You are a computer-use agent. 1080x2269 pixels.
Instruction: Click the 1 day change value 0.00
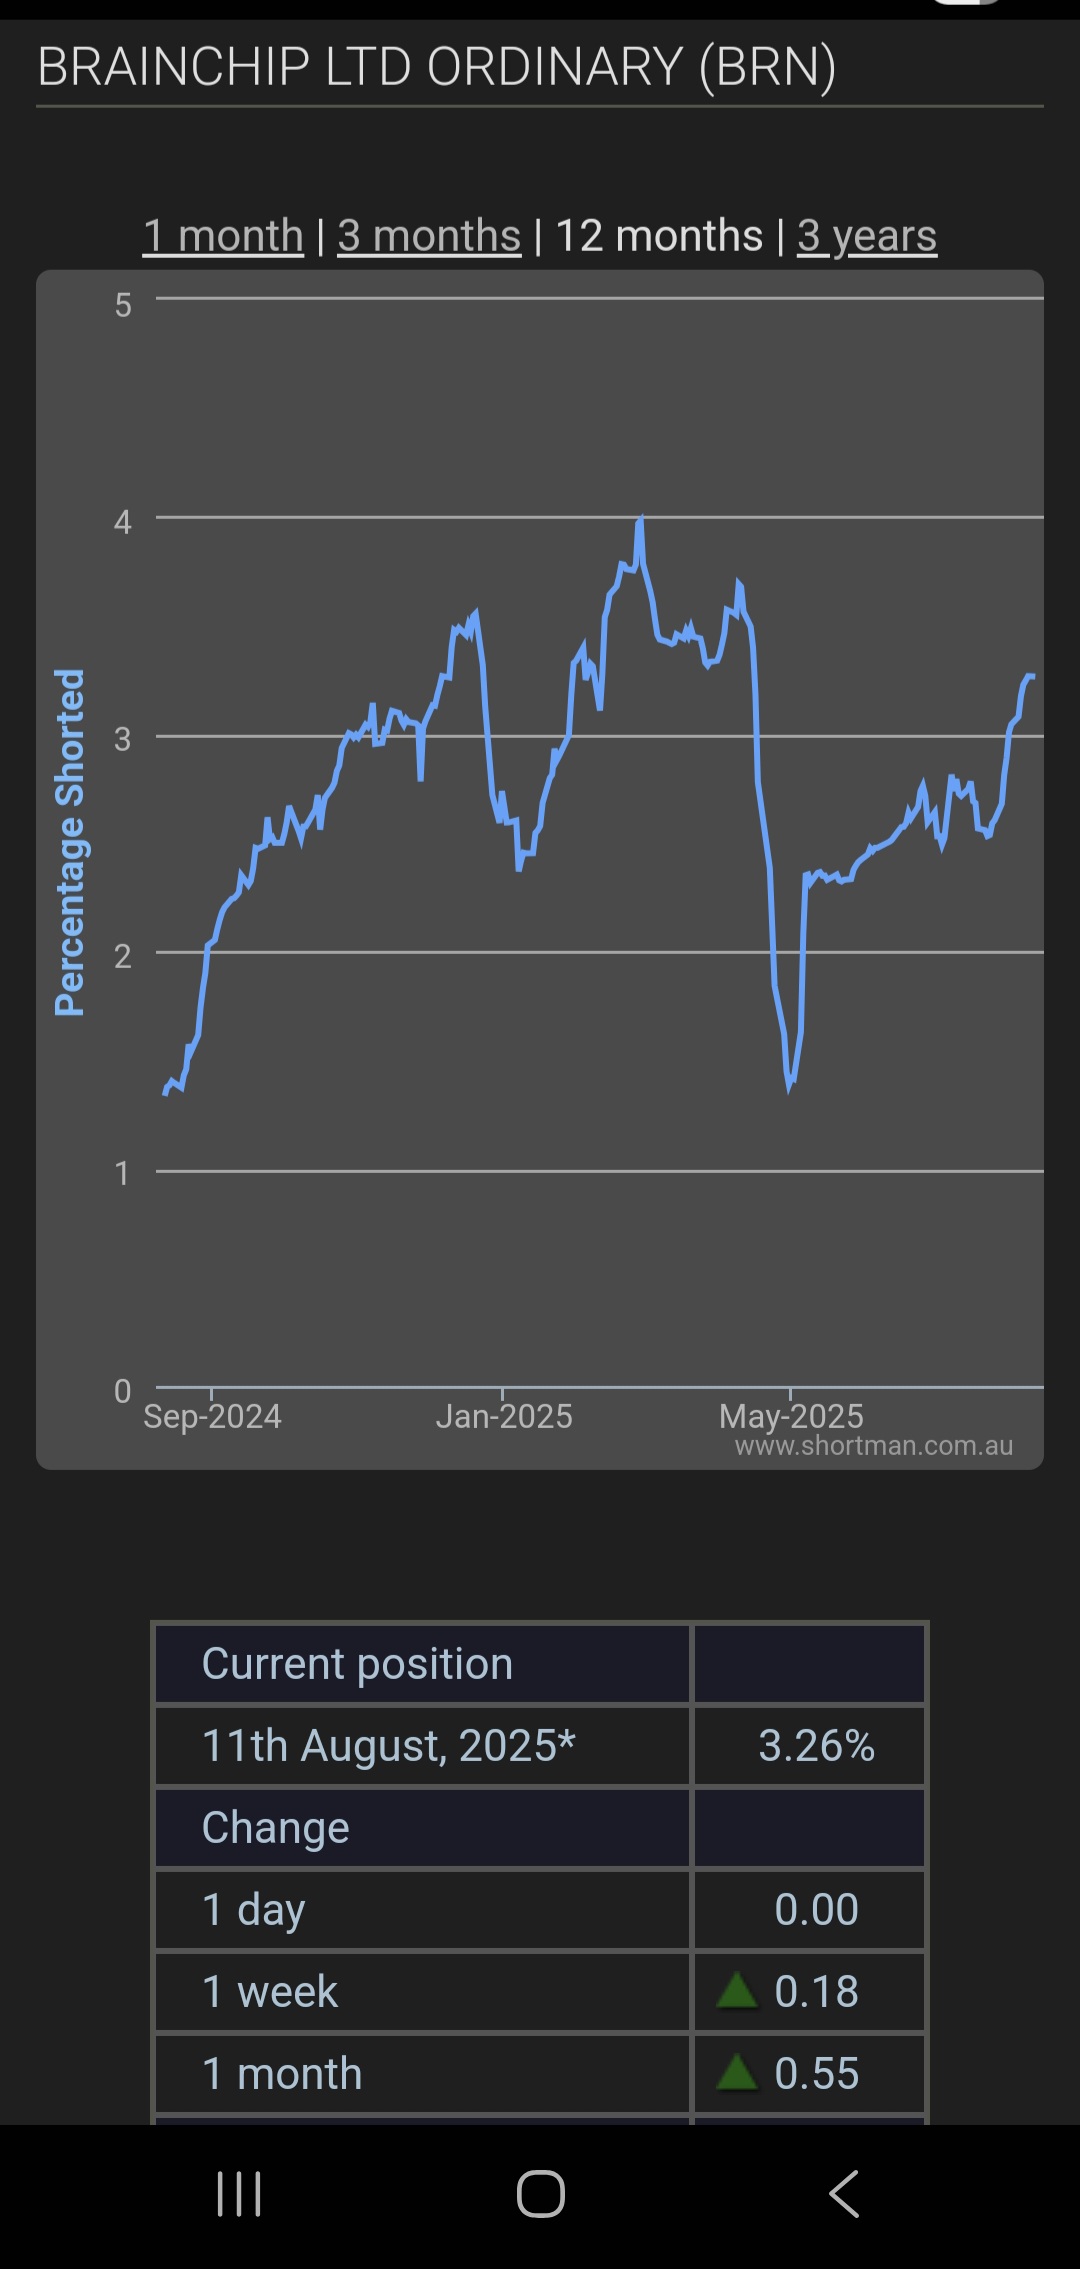point(816,1910)
